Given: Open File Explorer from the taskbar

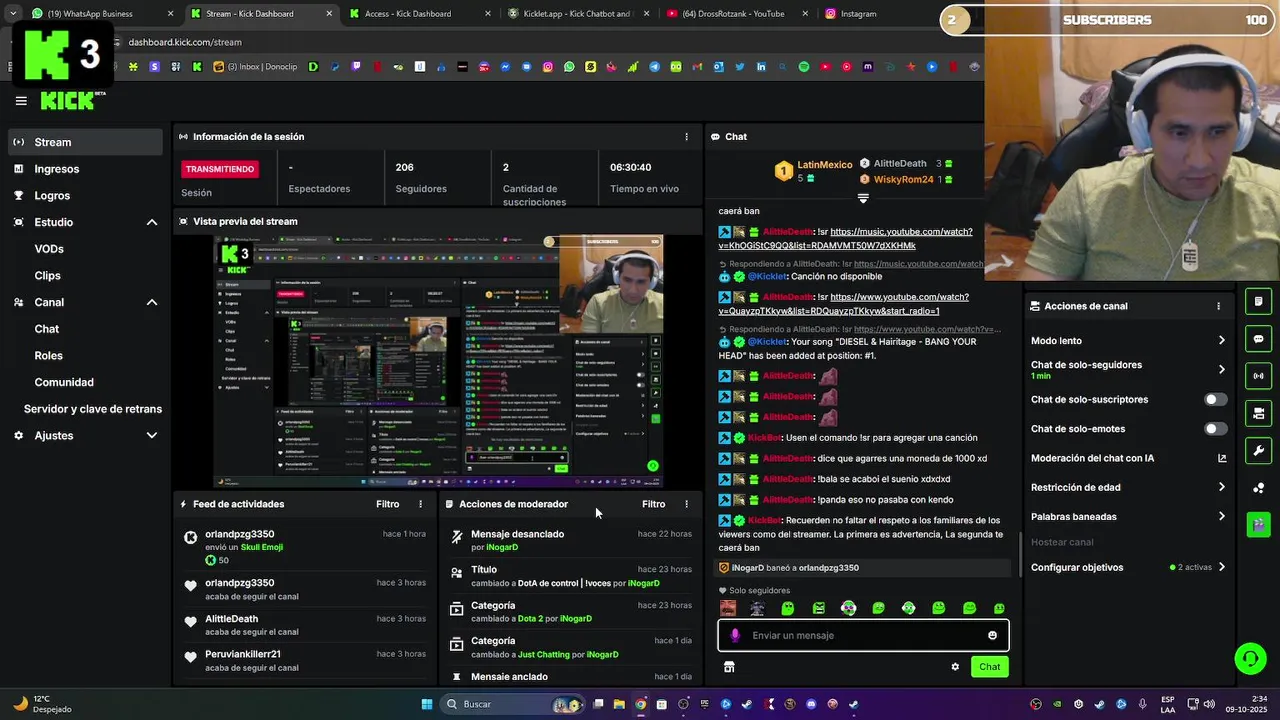Looking at the screenshot, I should click(x=620, y=704).
